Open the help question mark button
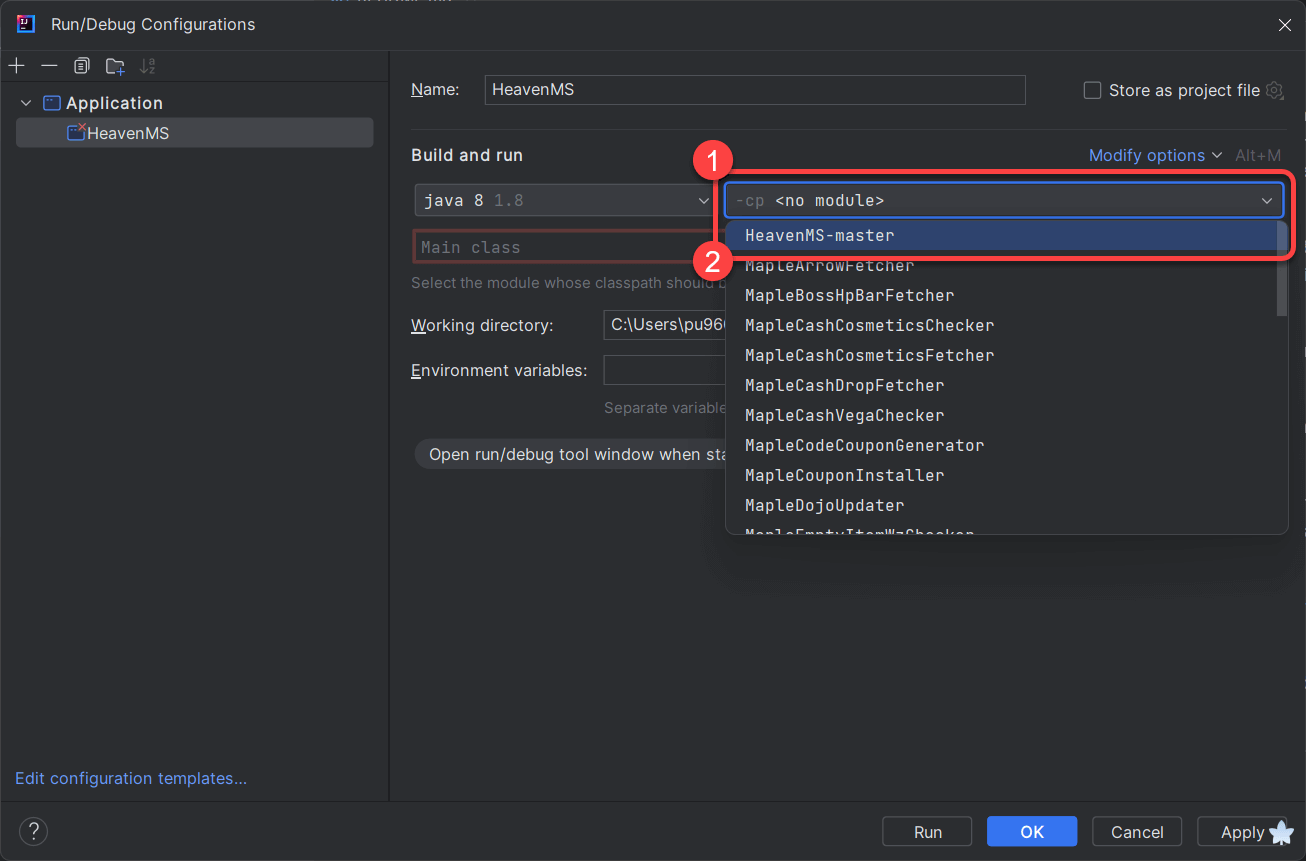Screen dimensions: 1306x861 pyautogui.click(x=33, y=831)
